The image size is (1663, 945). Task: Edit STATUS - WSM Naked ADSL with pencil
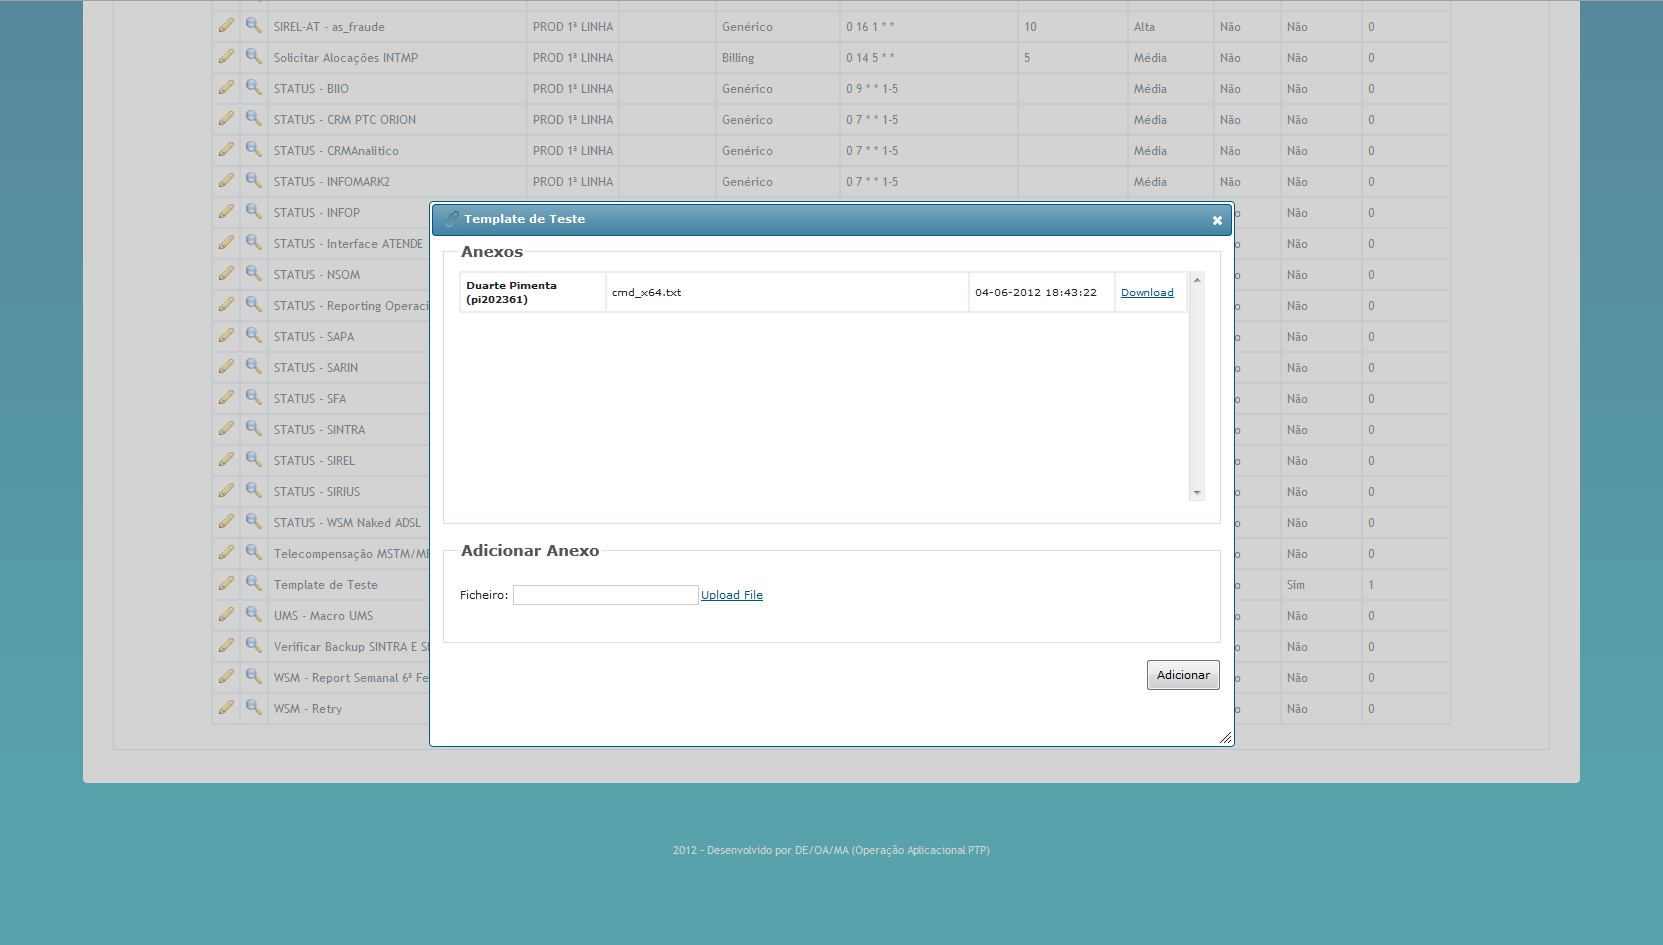226,522
